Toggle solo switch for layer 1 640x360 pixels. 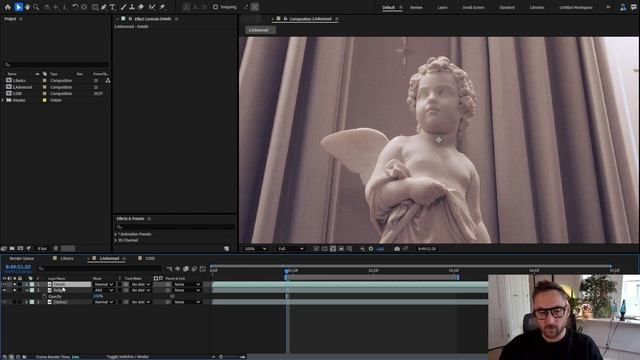pyautogui.click(x=15, y=284)
